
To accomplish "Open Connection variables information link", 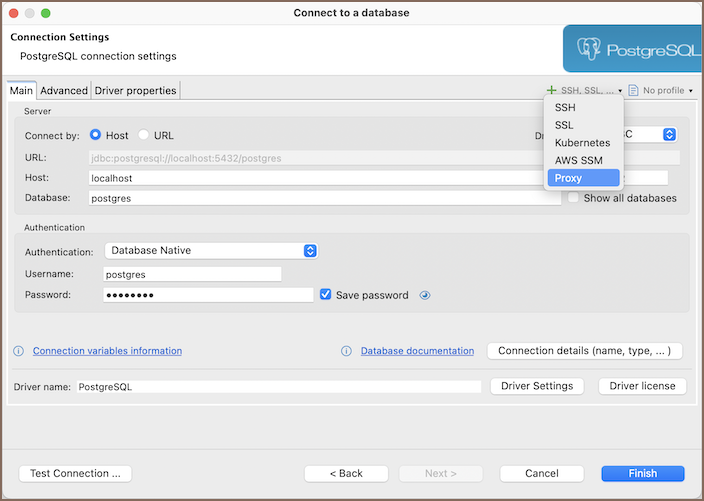I will (107, 351).
